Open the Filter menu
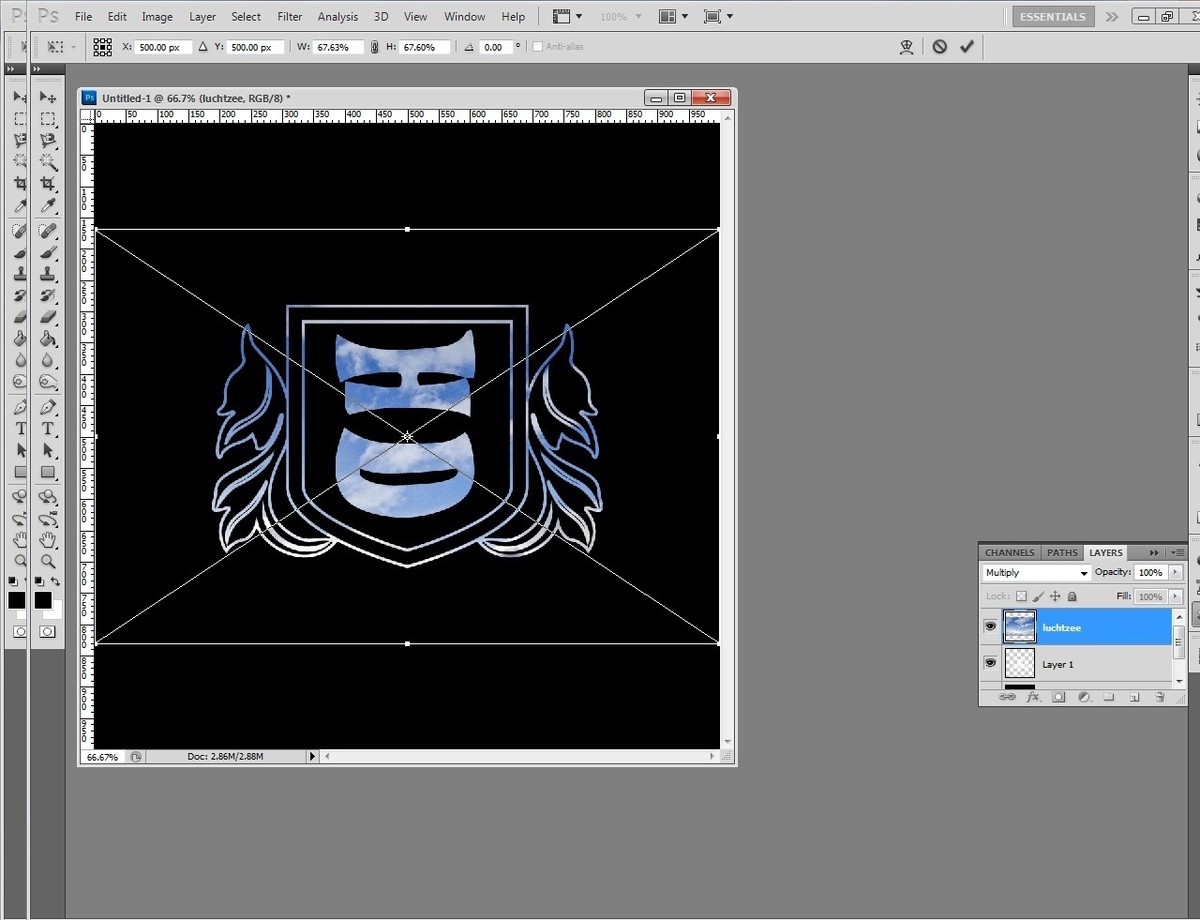 [290, 17]
